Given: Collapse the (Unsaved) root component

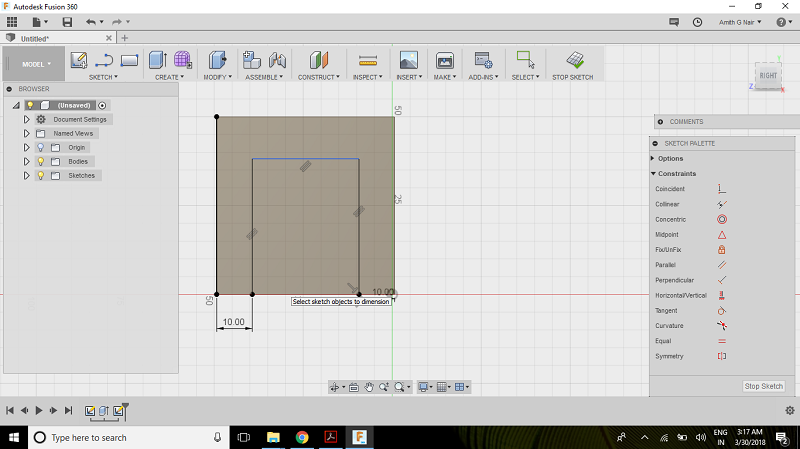Looking at the screenshot, I should coord(16,105).
